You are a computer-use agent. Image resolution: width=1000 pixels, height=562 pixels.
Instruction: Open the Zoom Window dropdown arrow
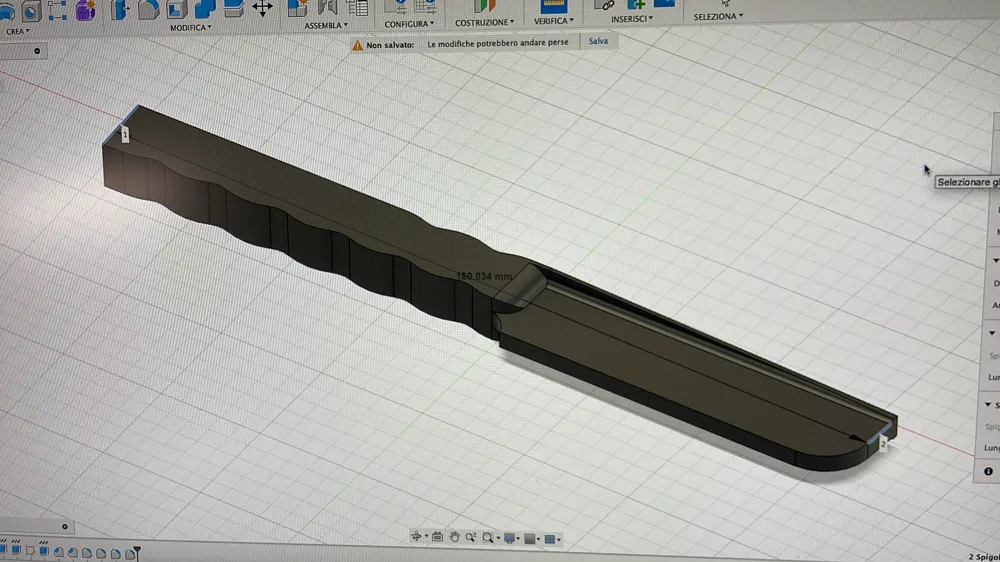pyautogui.click(x=497, y=538)
